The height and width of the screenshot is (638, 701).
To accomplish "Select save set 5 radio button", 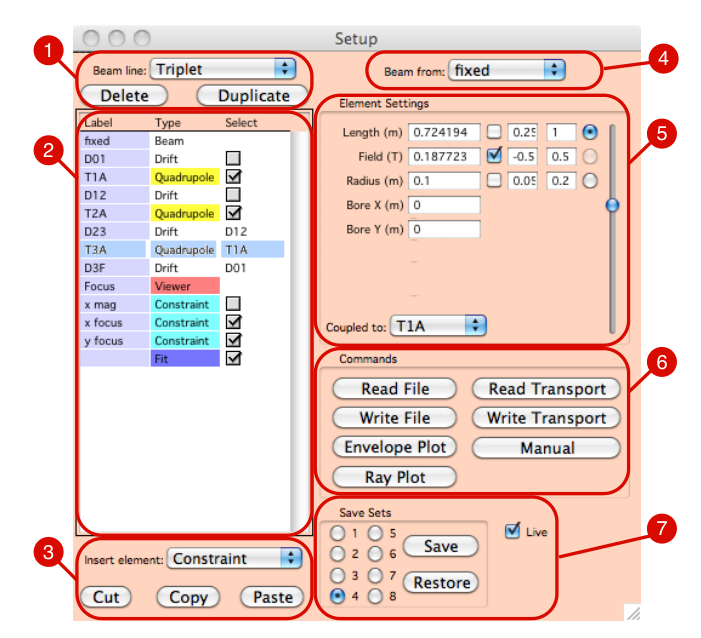I will [375, 533].
